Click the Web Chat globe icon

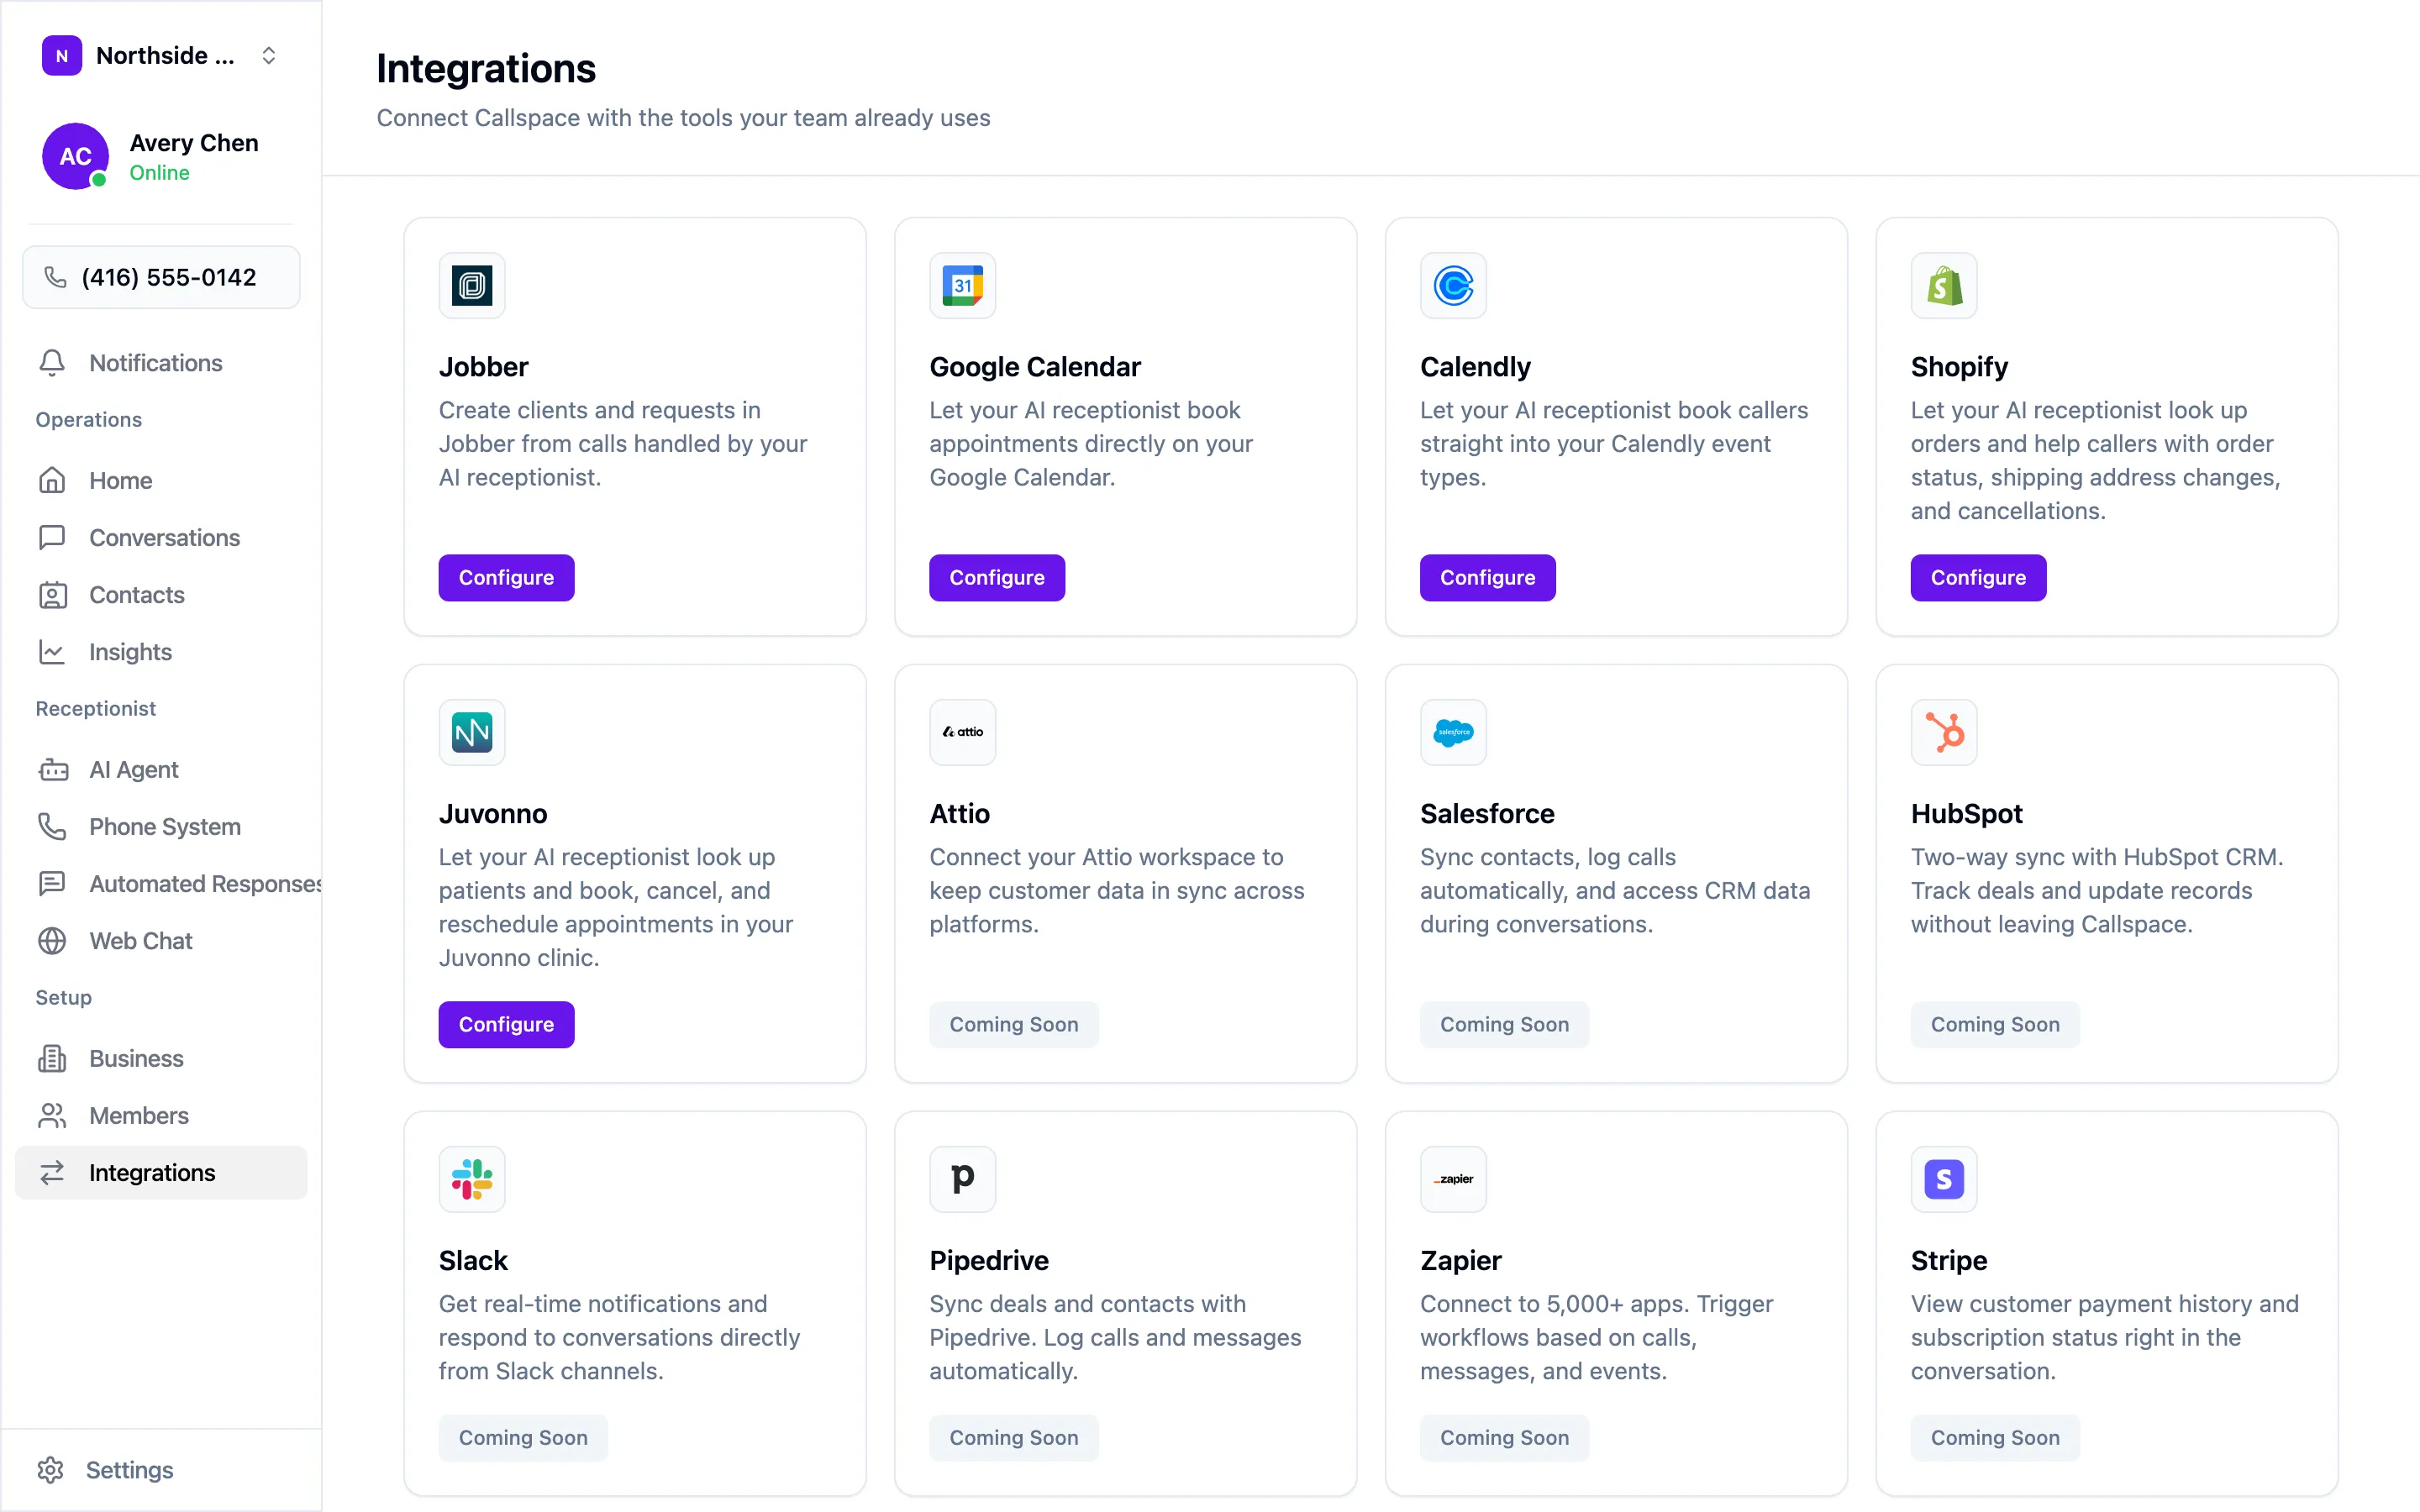(52, 941)
